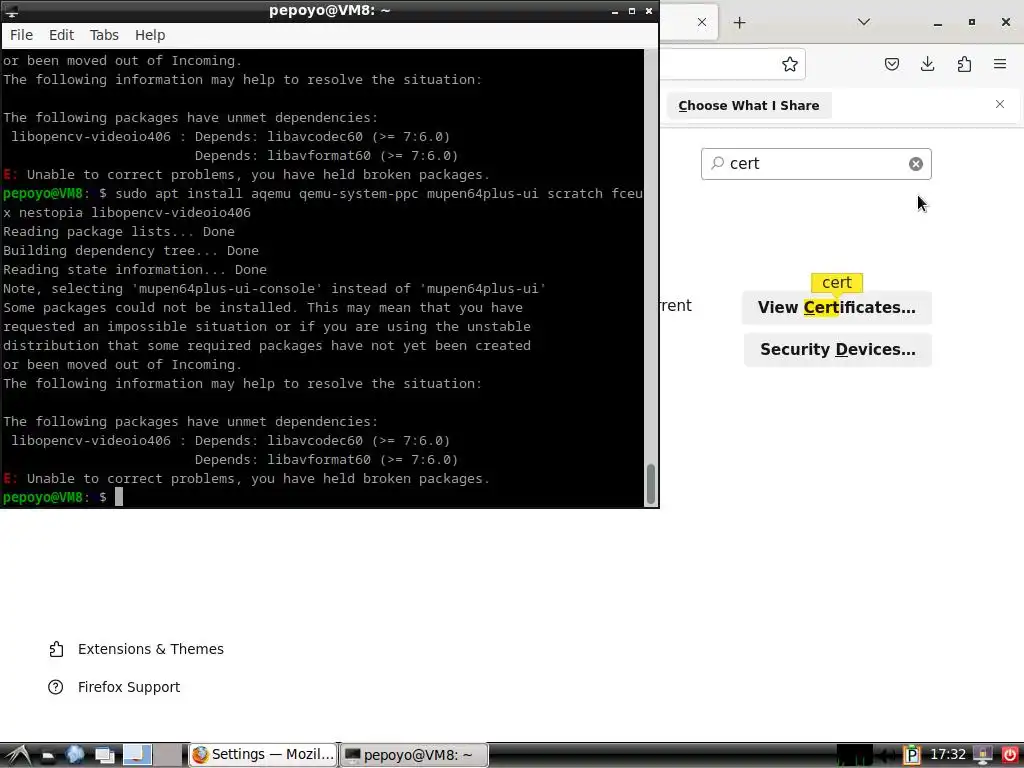Screen dimensions: 1024x768
Task: Switch to Settings — Mozilla taskbar window
Action: [263, 755]
